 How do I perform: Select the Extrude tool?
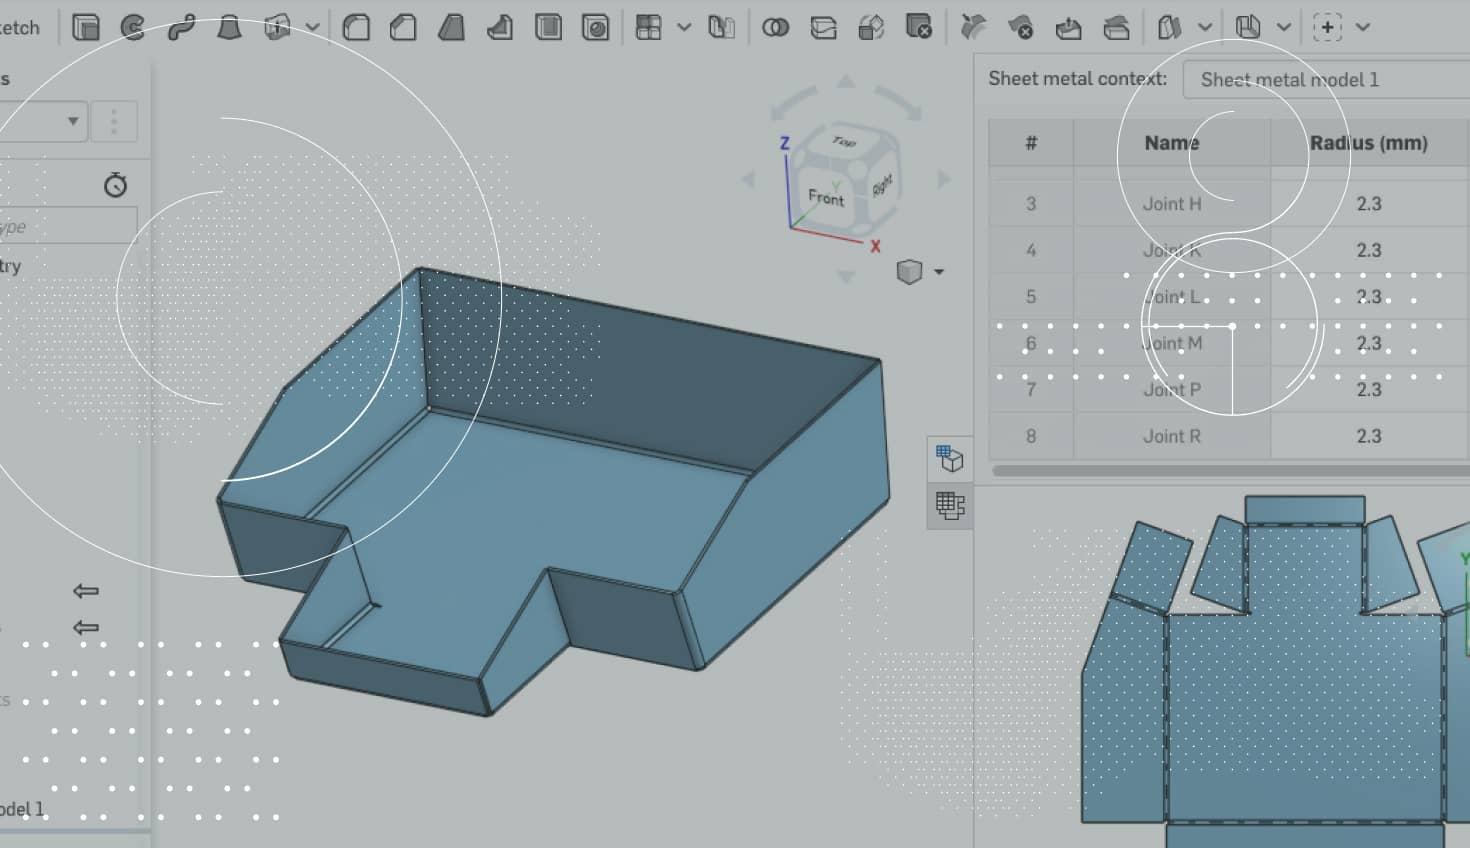pos(86,27)
